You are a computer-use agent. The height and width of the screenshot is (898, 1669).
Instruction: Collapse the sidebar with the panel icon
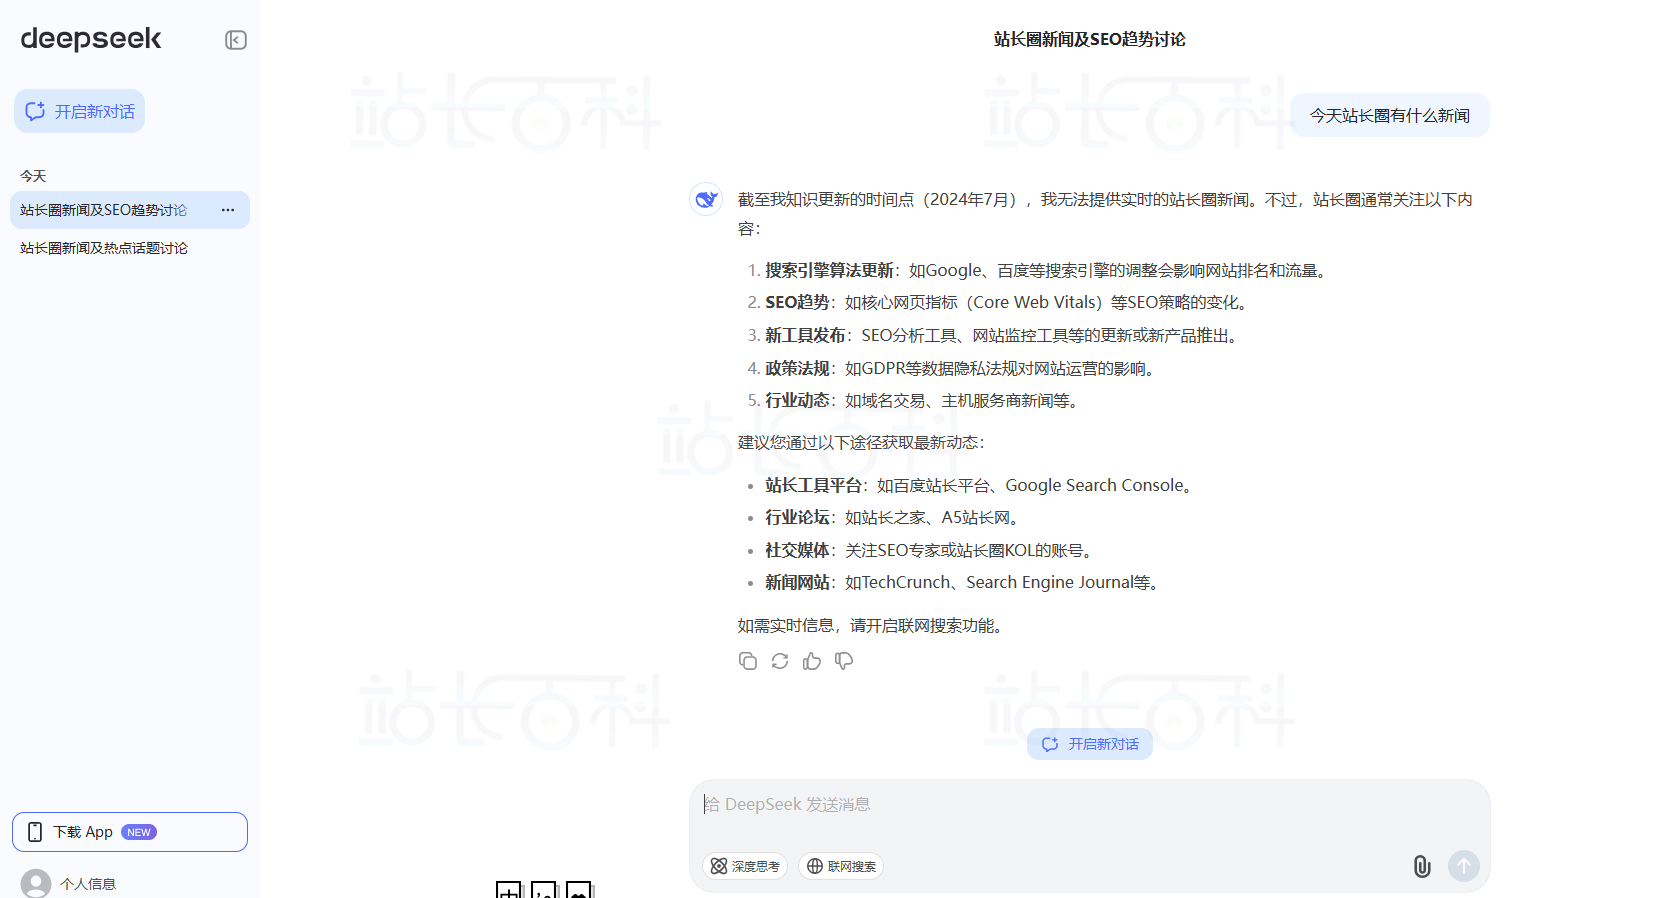click(x=236, y=40)
